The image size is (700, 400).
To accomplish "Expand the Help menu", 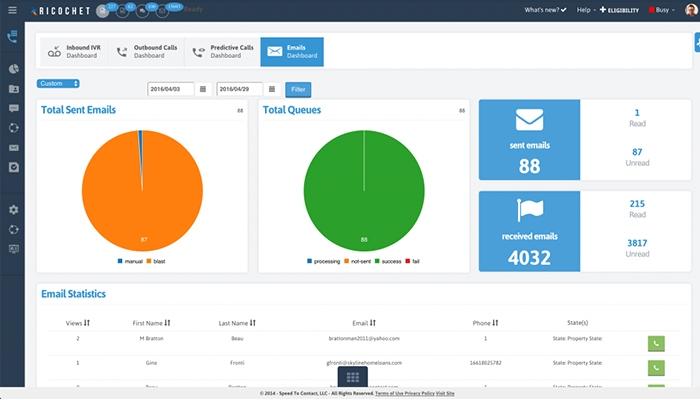I will pos(586,10).
